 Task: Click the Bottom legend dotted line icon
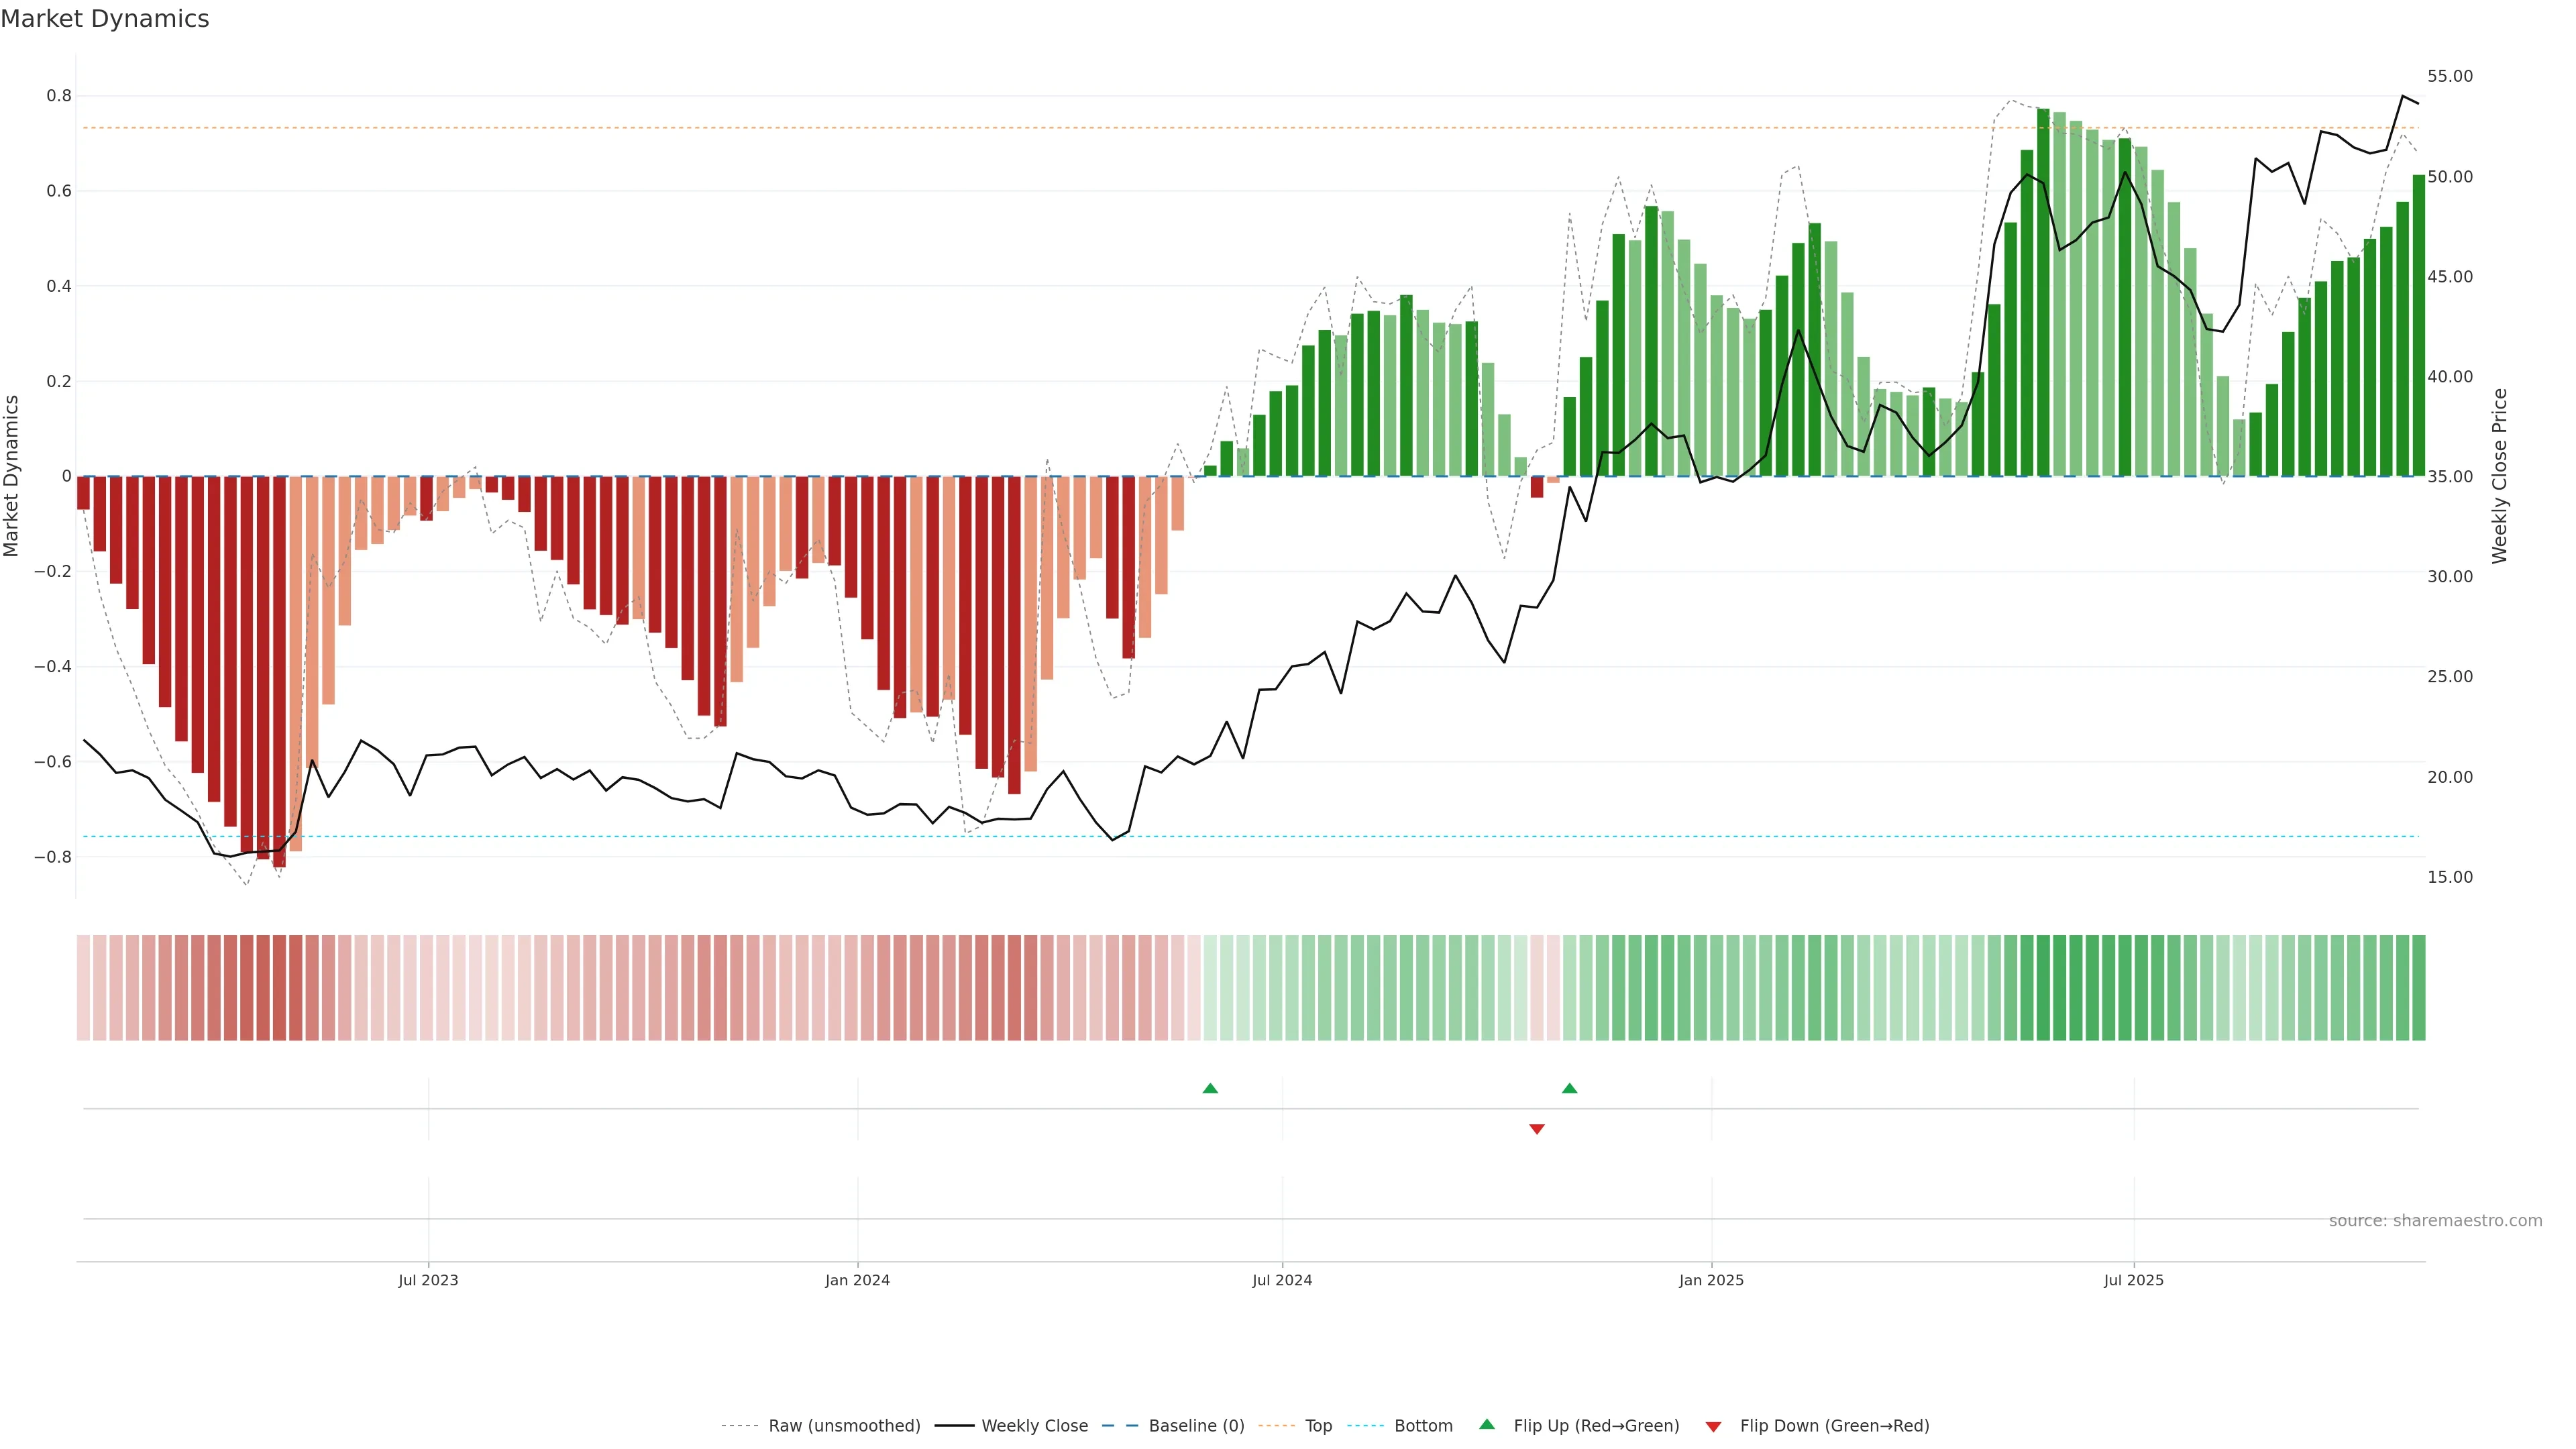1365,1426
